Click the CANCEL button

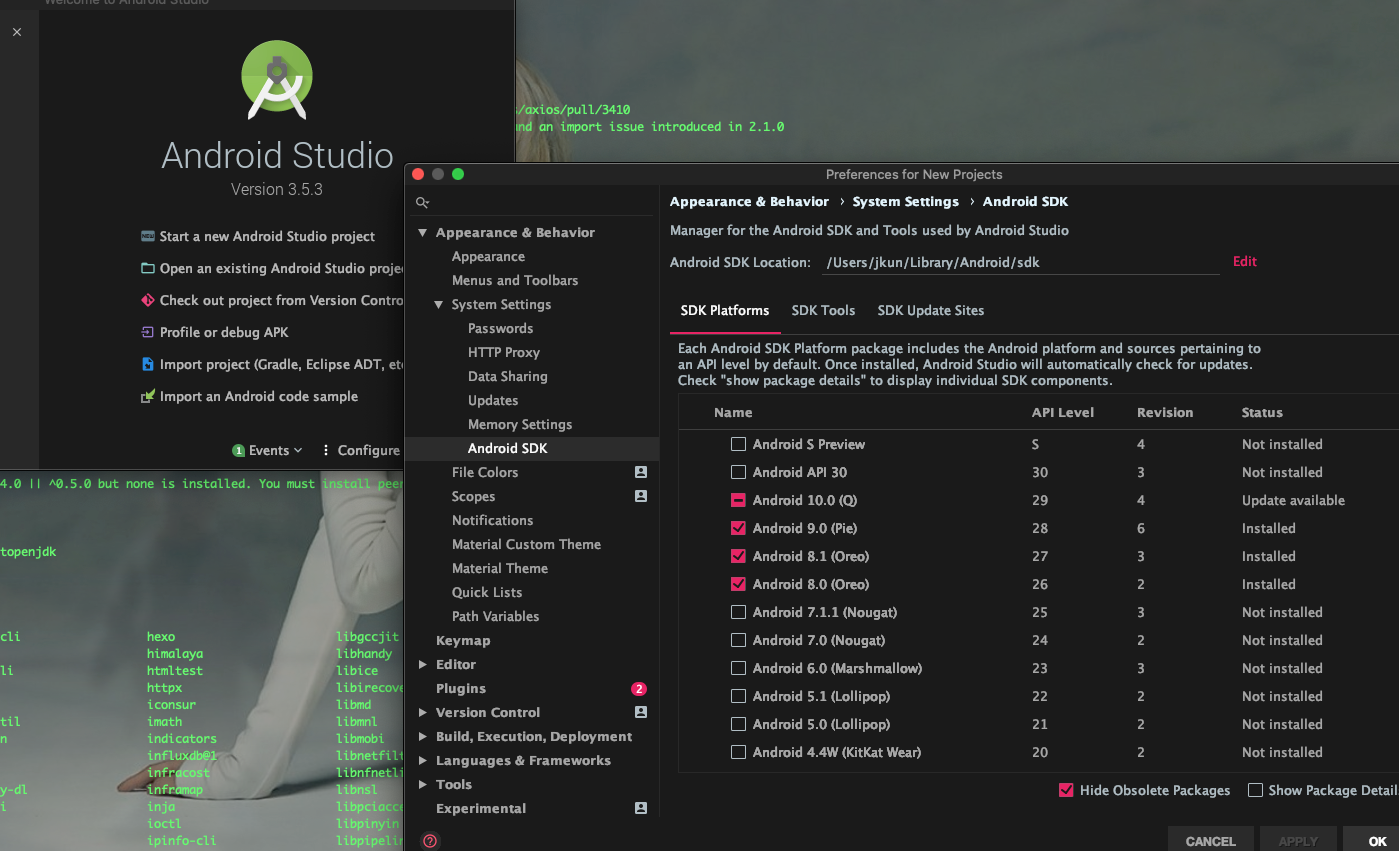click(x=1210, y=840)
